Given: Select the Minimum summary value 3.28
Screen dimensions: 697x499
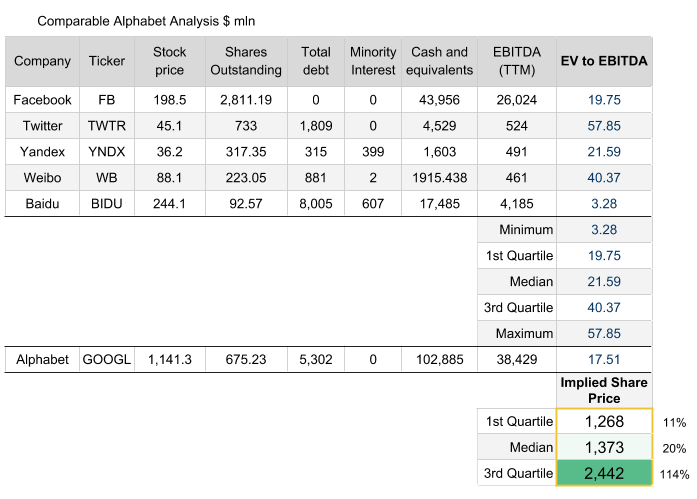Looking at the screenshot, I should tap(603, 230).
